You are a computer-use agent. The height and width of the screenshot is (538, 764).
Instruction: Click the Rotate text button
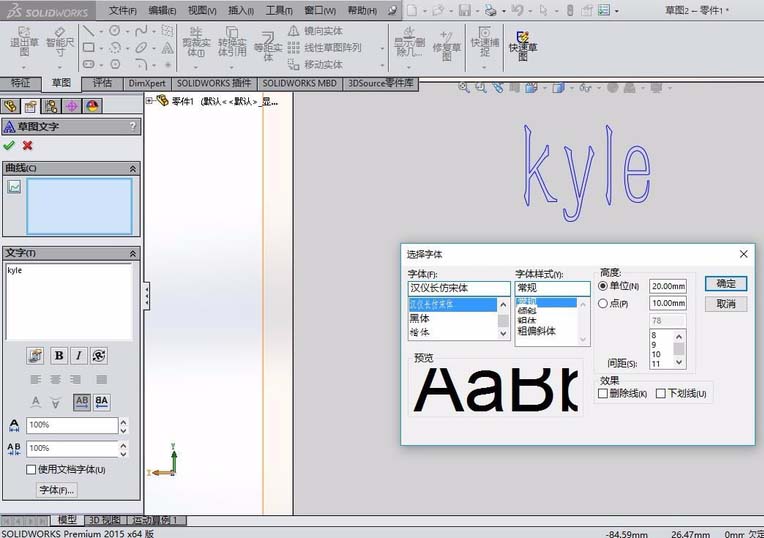point(99,356)
